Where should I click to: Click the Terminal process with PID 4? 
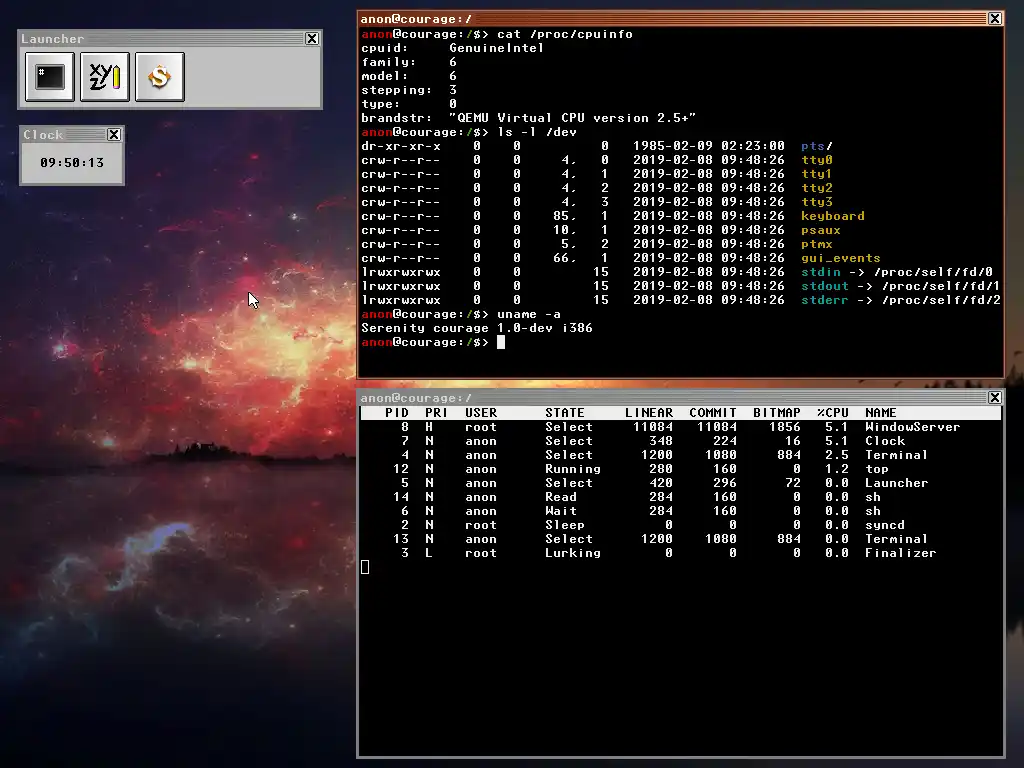(x=680, y=455)
